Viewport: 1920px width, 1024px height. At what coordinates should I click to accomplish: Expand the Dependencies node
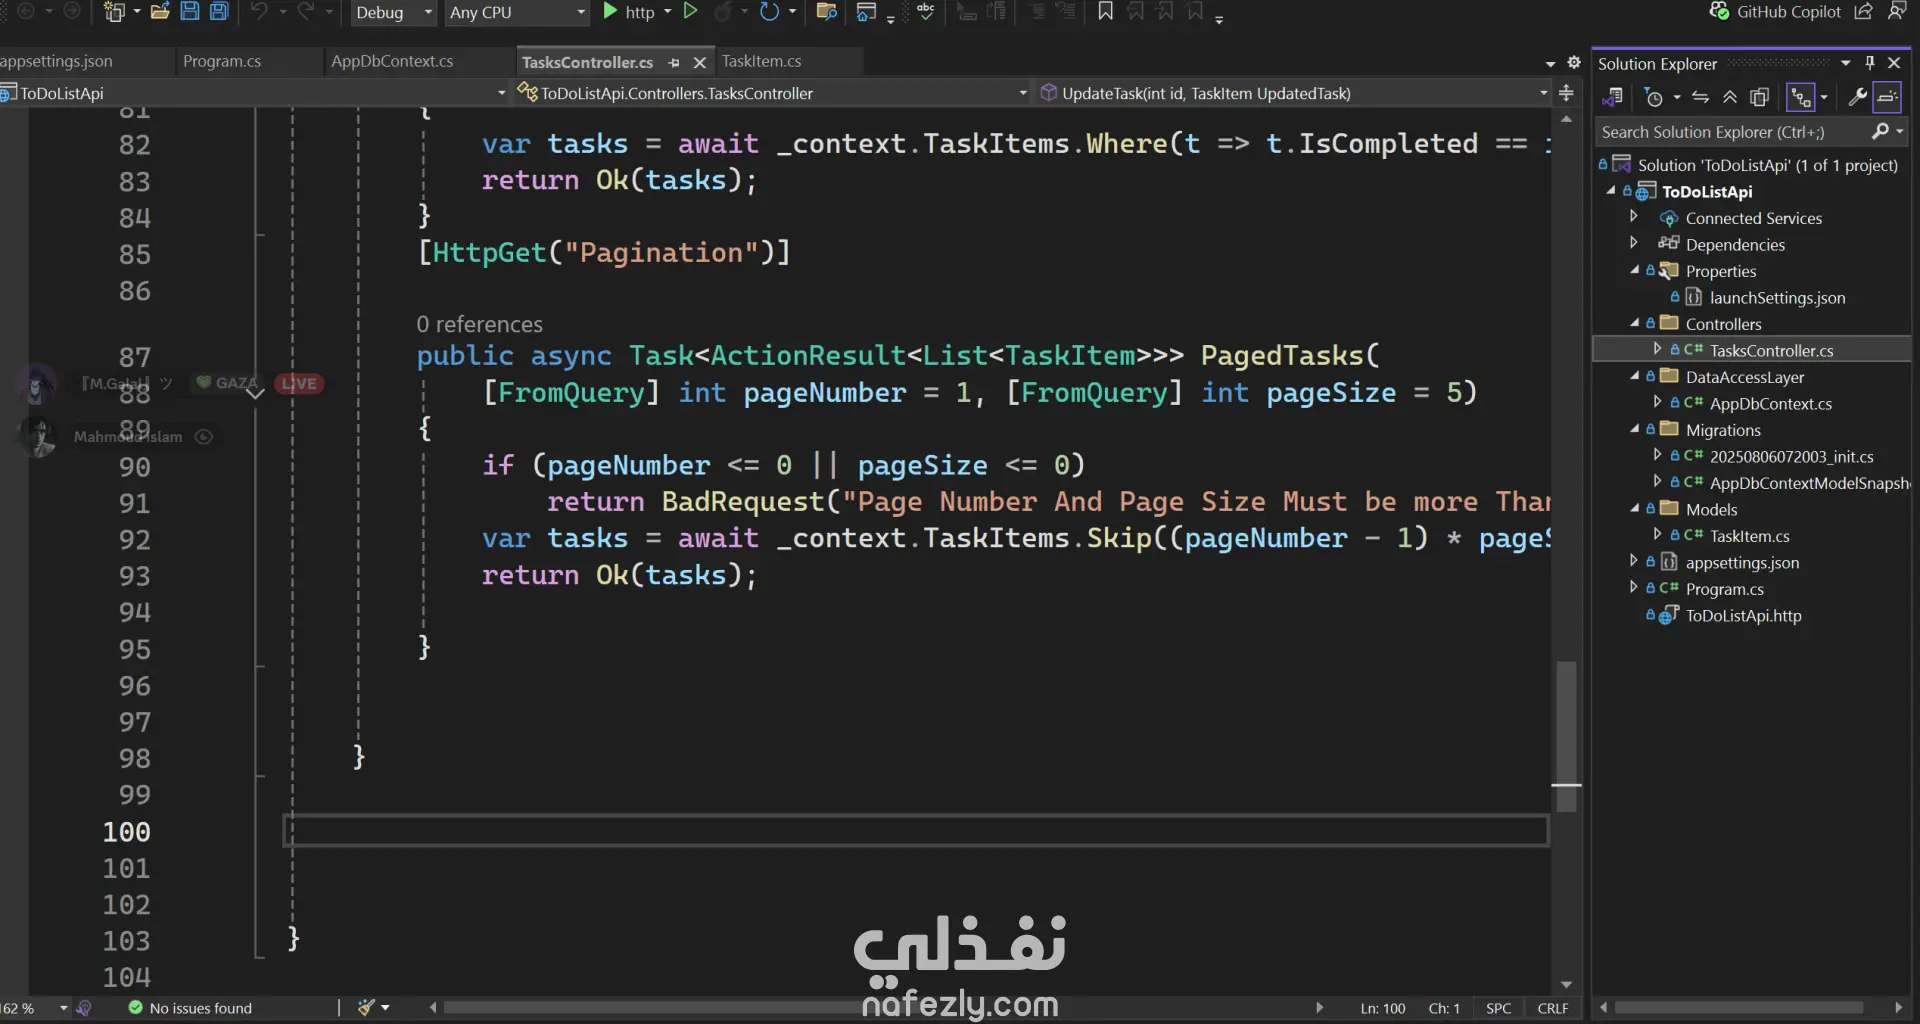click(x=1634, y=243)
